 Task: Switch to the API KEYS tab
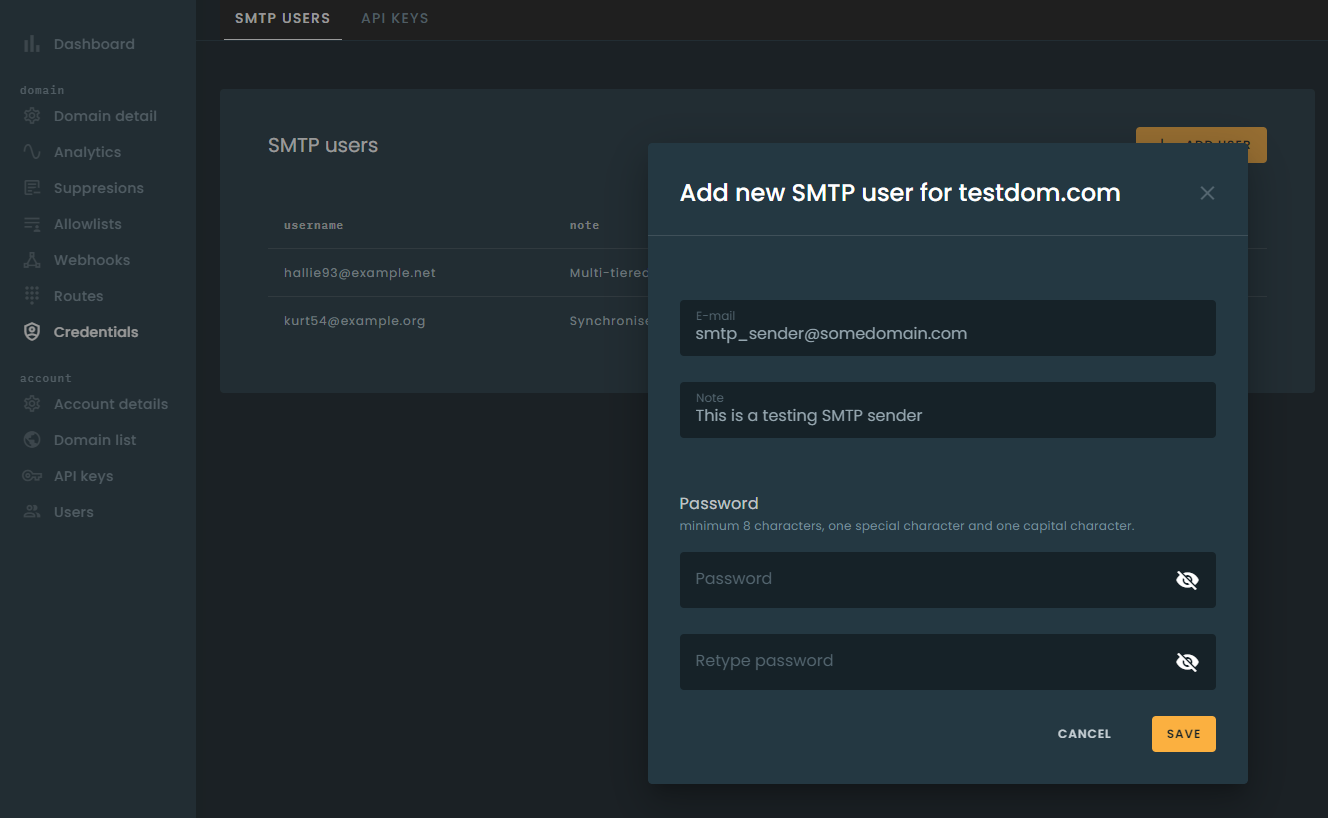(x=394, y=18)
